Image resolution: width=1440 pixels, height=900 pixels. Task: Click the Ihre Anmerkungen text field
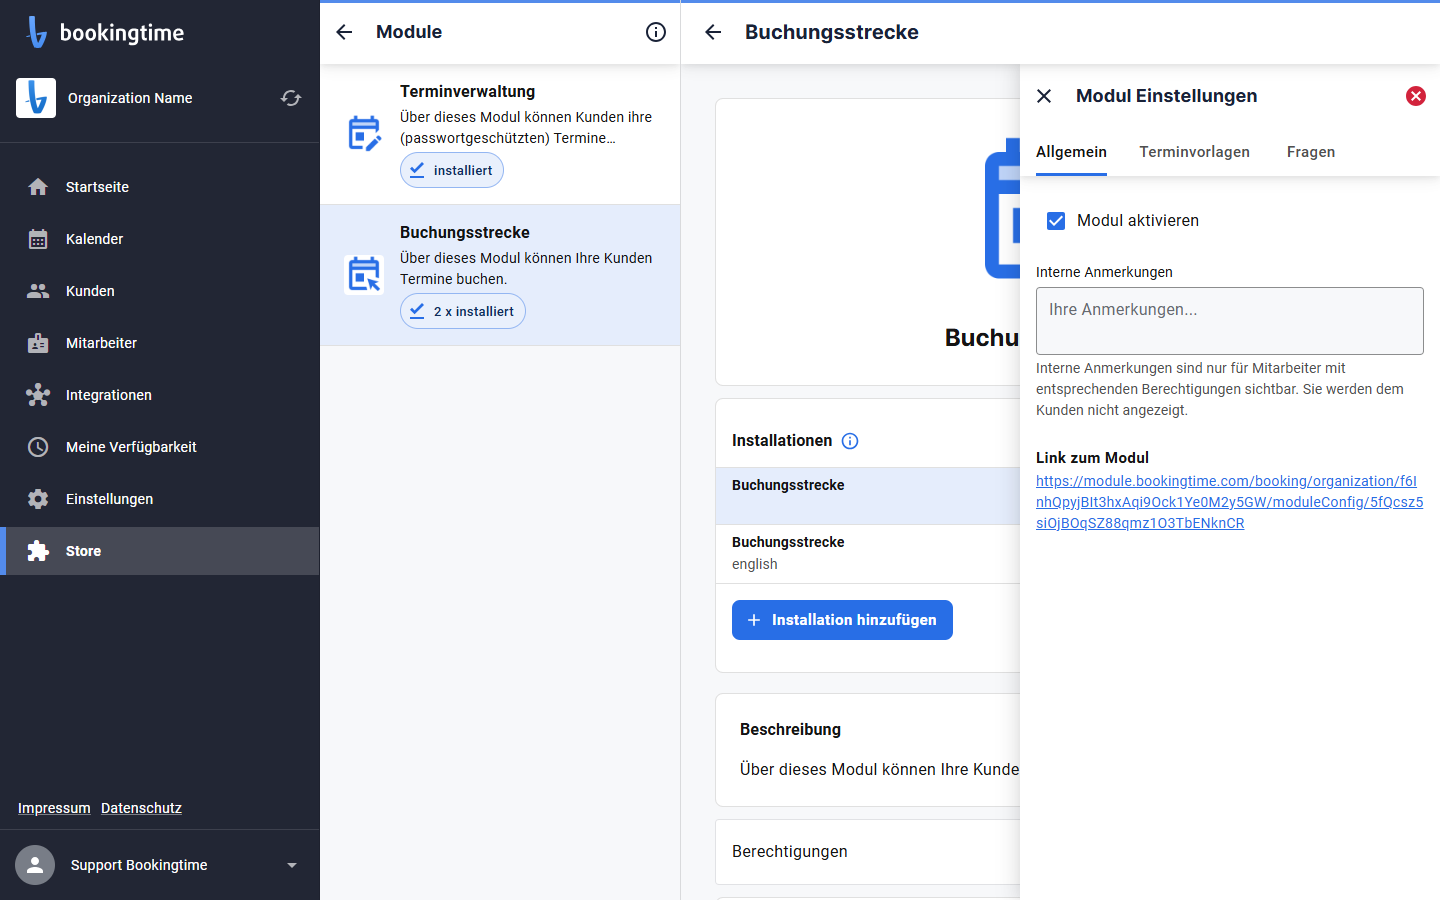1230,321
